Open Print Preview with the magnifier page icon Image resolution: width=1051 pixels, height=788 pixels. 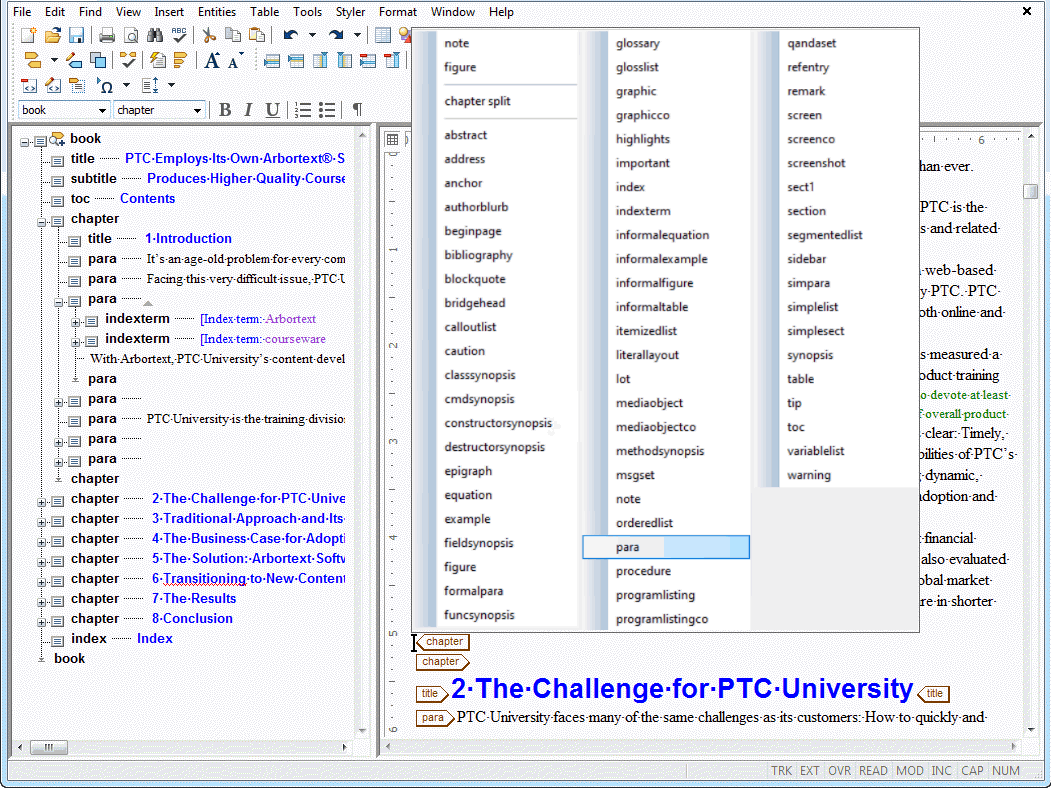point(131,36)
